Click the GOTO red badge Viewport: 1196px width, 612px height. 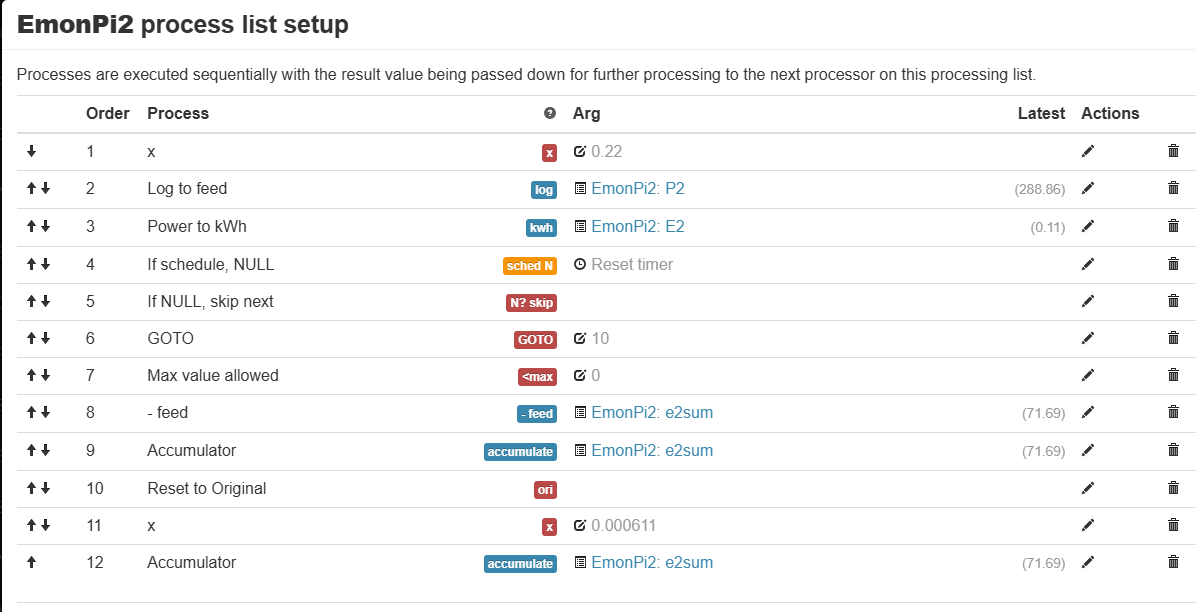coord(535,340)
